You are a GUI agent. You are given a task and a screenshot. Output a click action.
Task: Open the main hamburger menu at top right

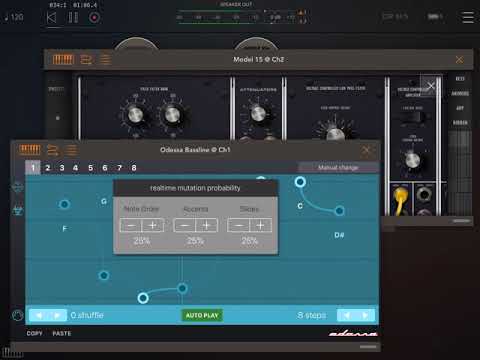pyautogui.click(x=468, y=17)
